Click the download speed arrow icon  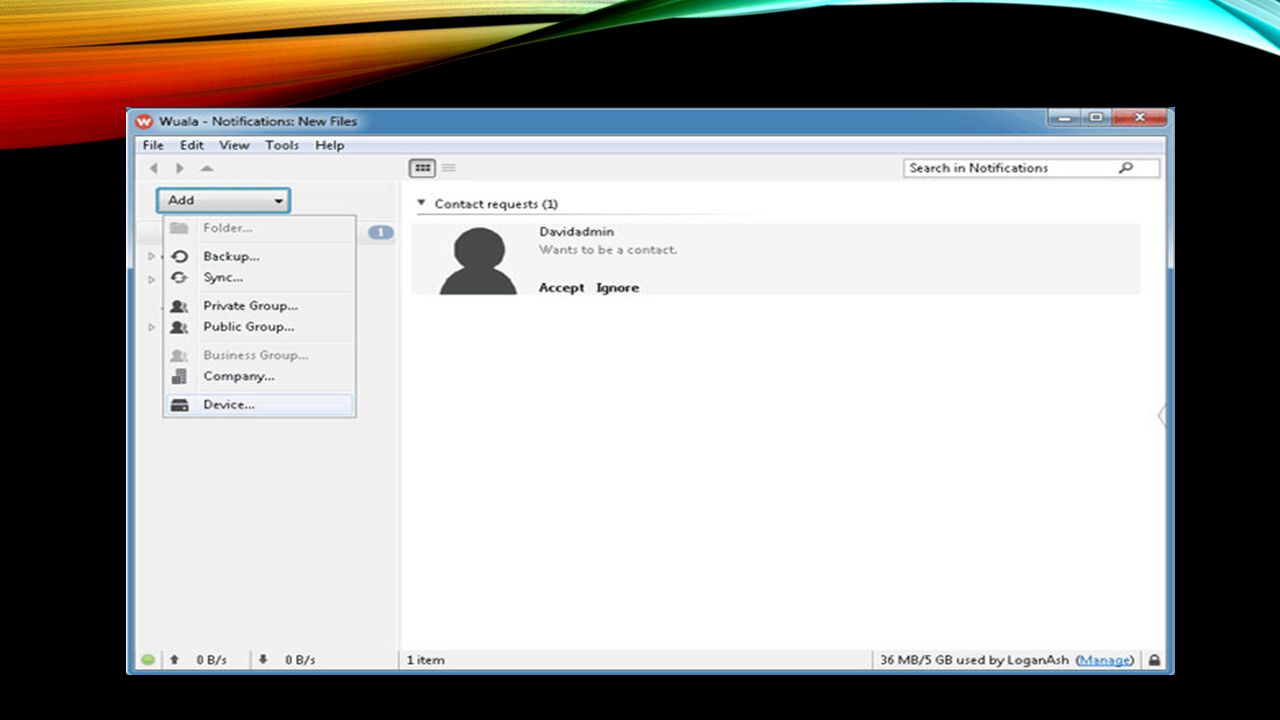click(x=263, y=660)
